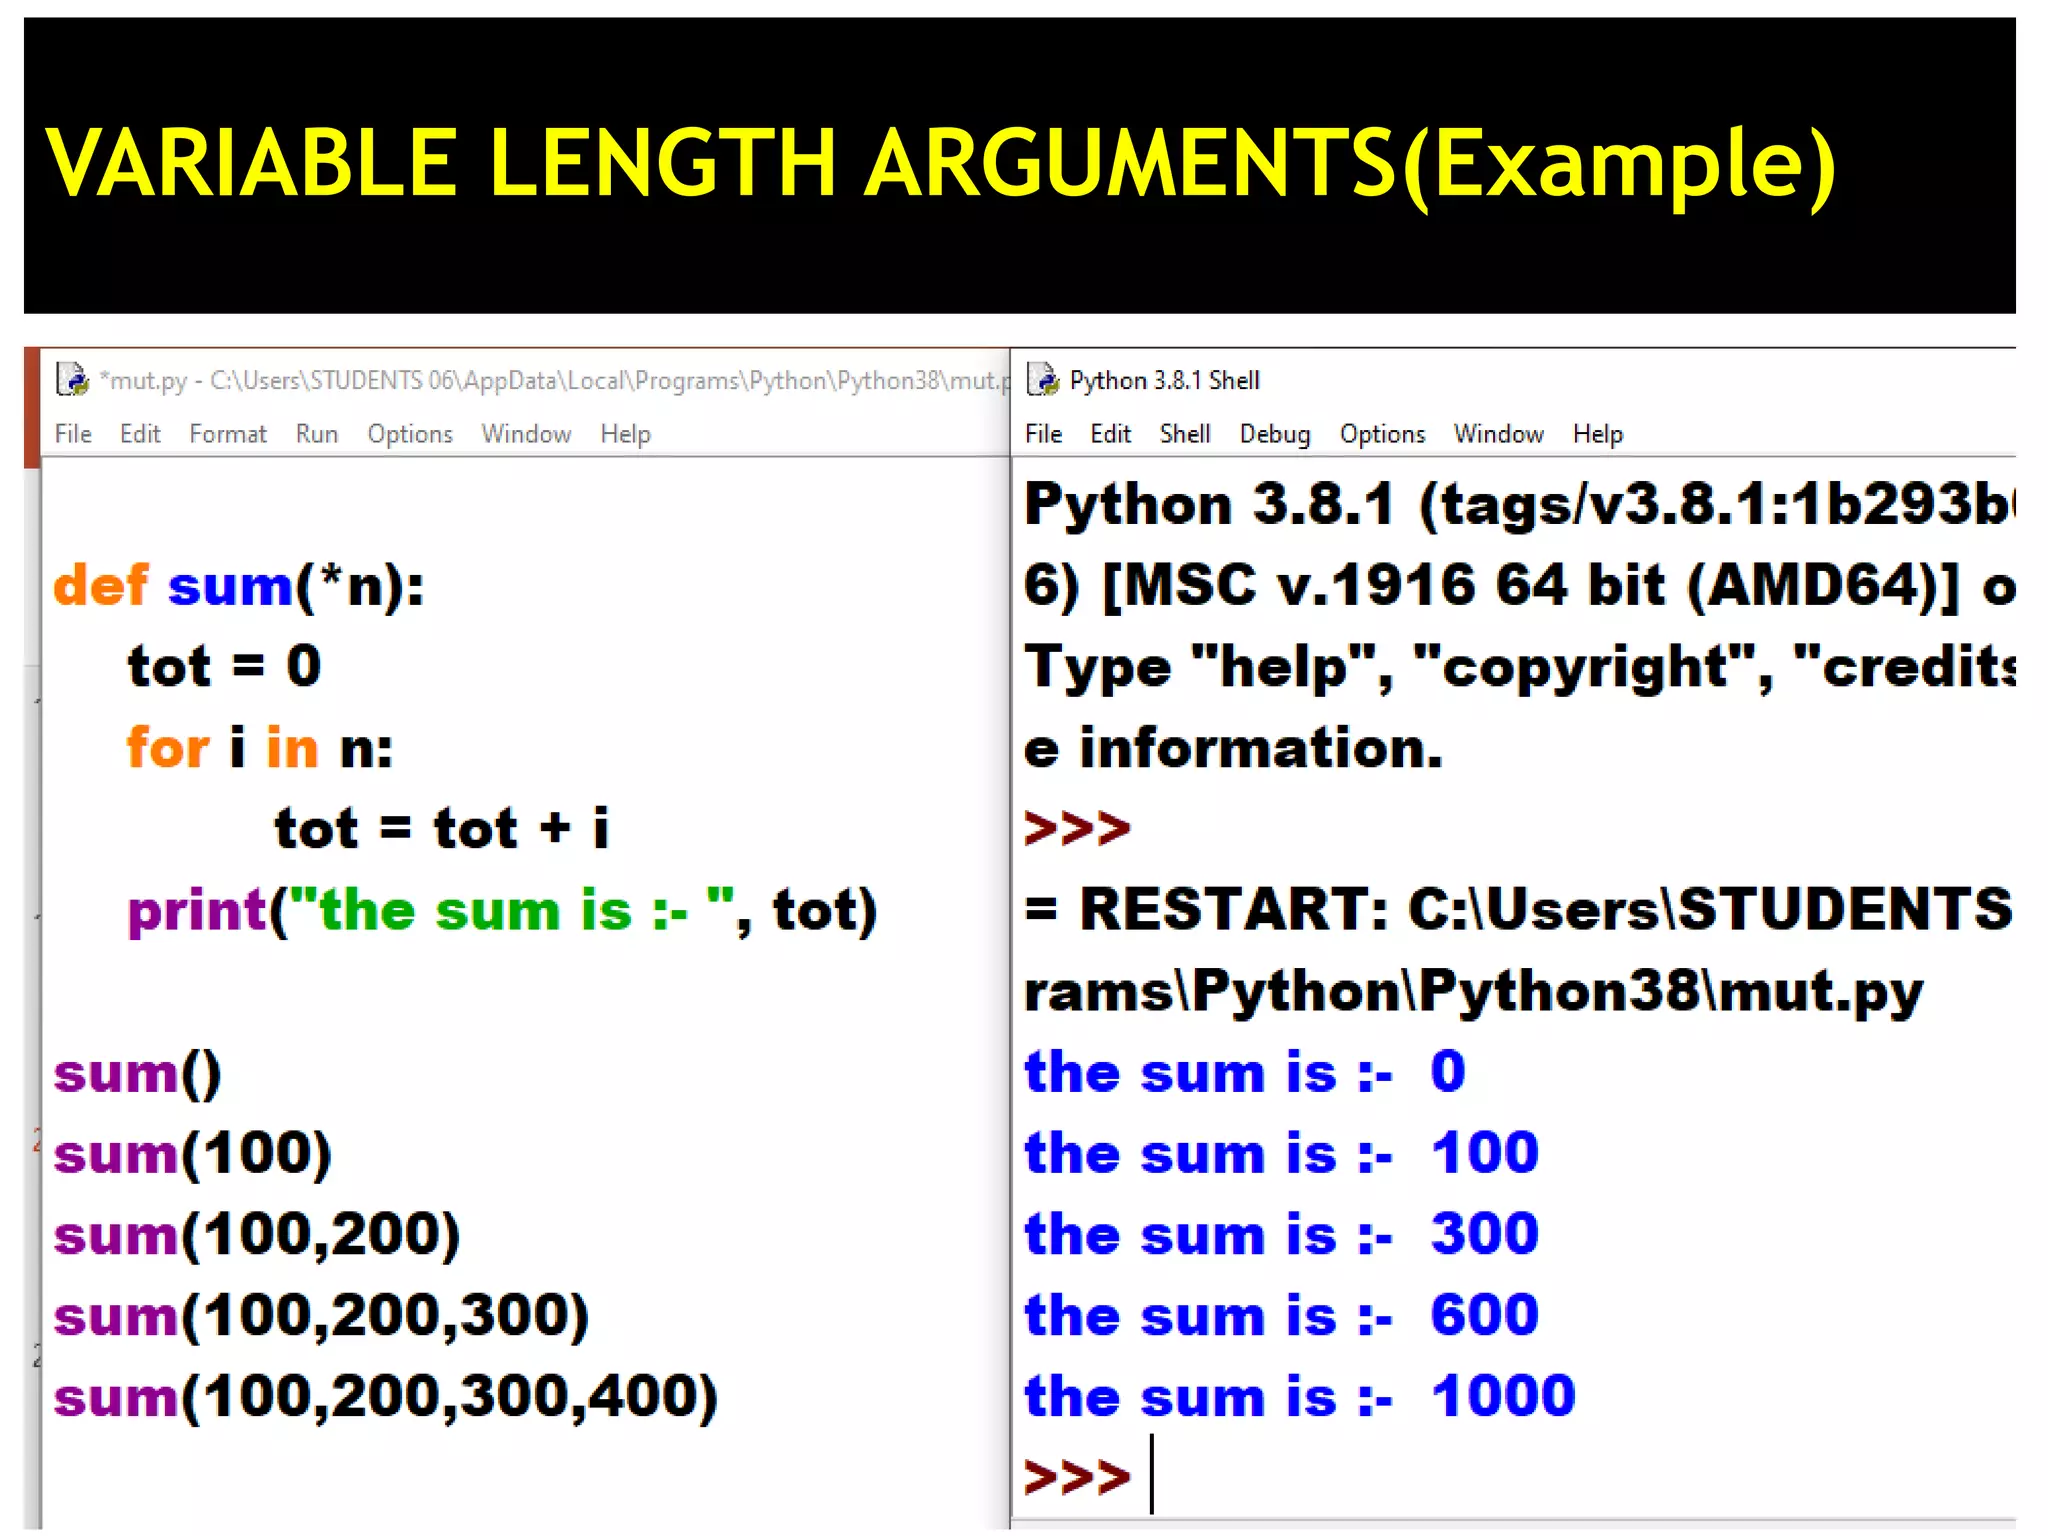Click the 'sum(100,200,300)' call line

click(321, 1316)
